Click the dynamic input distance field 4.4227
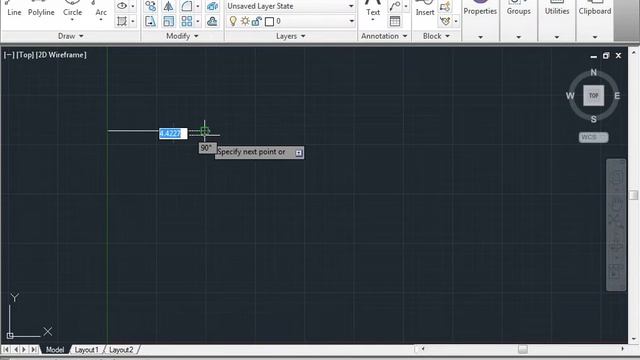This screenshot has width=640, height=360. click(x=173, y=133)
